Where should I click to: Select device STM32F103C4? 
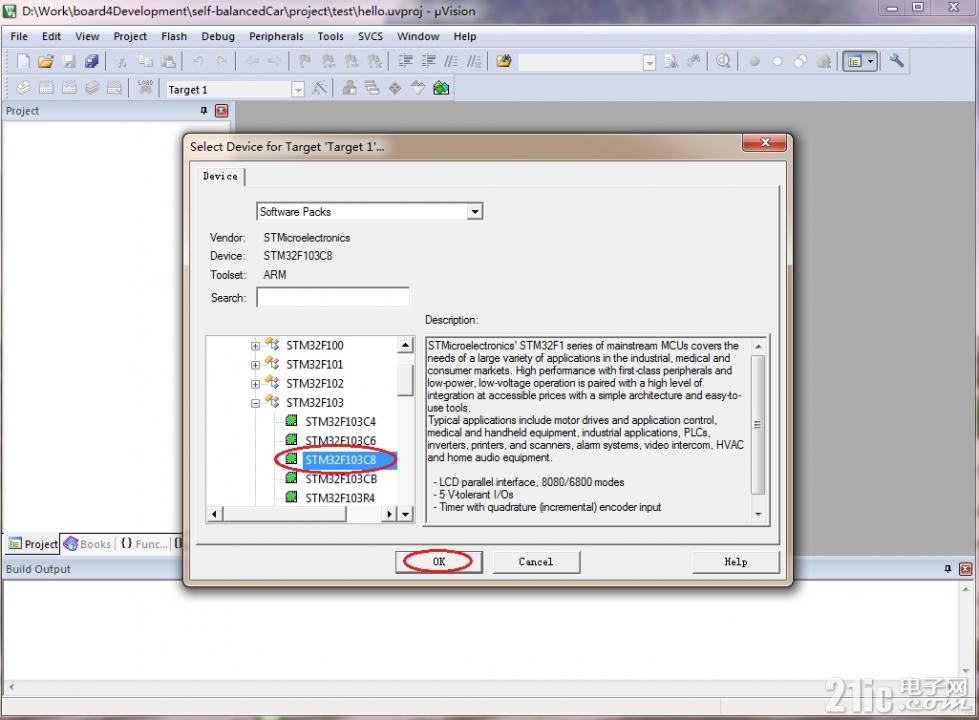[x=340, y=422]
